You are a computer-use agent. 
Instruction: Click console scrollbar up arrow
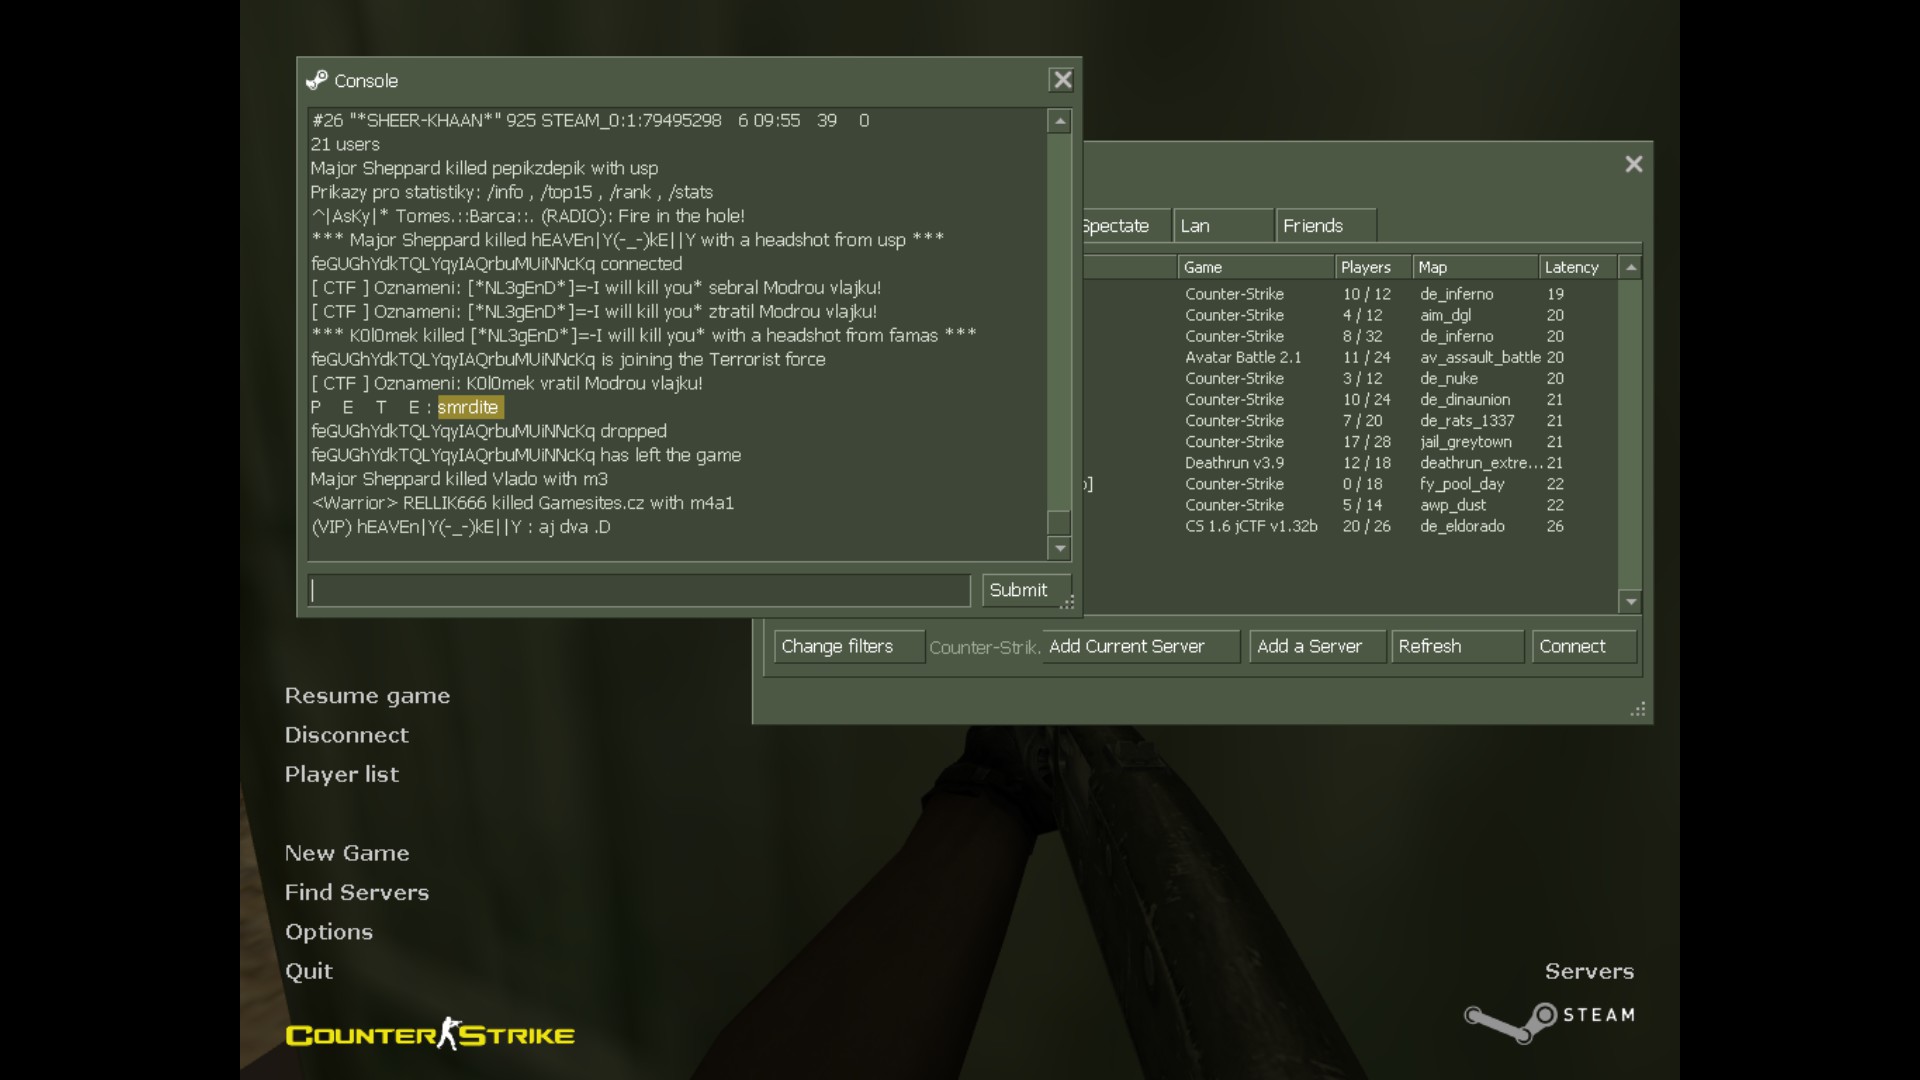tap(1059, 121)
